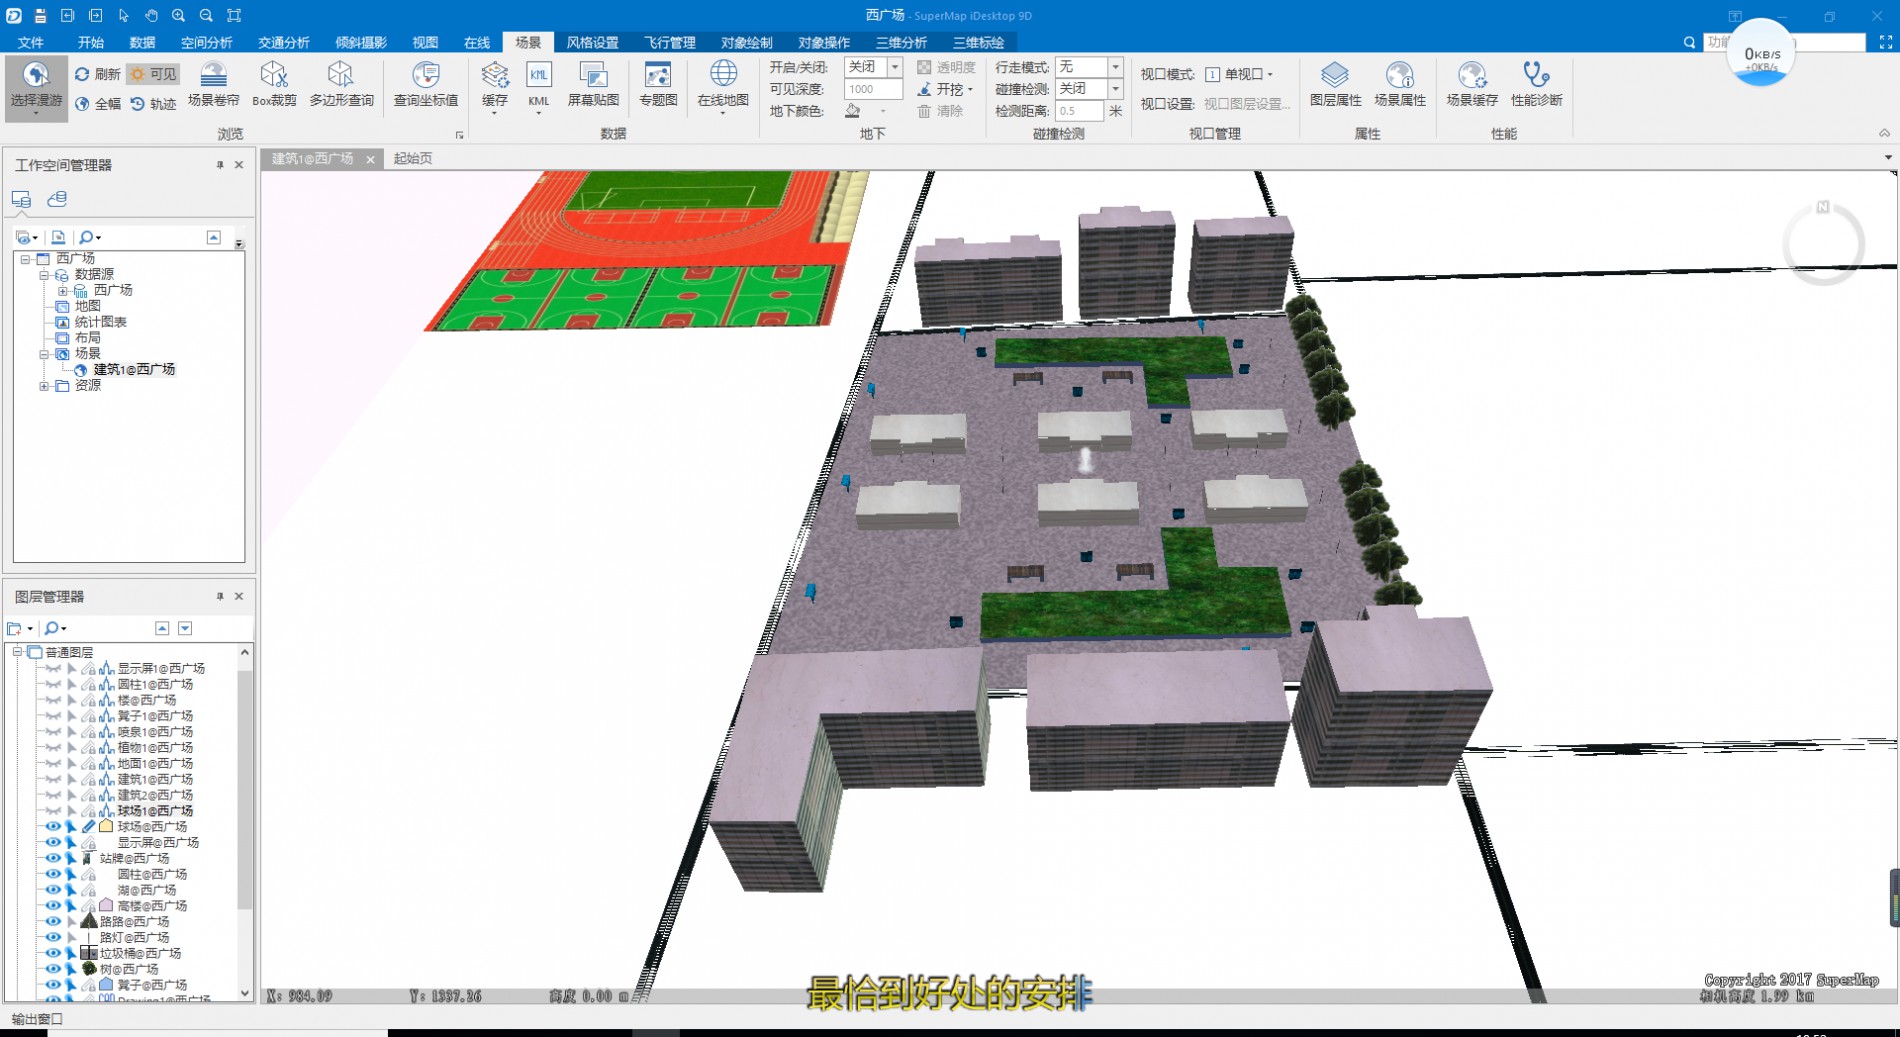Viewport: 1900px width, 1037px height.
Task: Click the 查询坐标值 coordinate query tool
Action: [426, 85]
